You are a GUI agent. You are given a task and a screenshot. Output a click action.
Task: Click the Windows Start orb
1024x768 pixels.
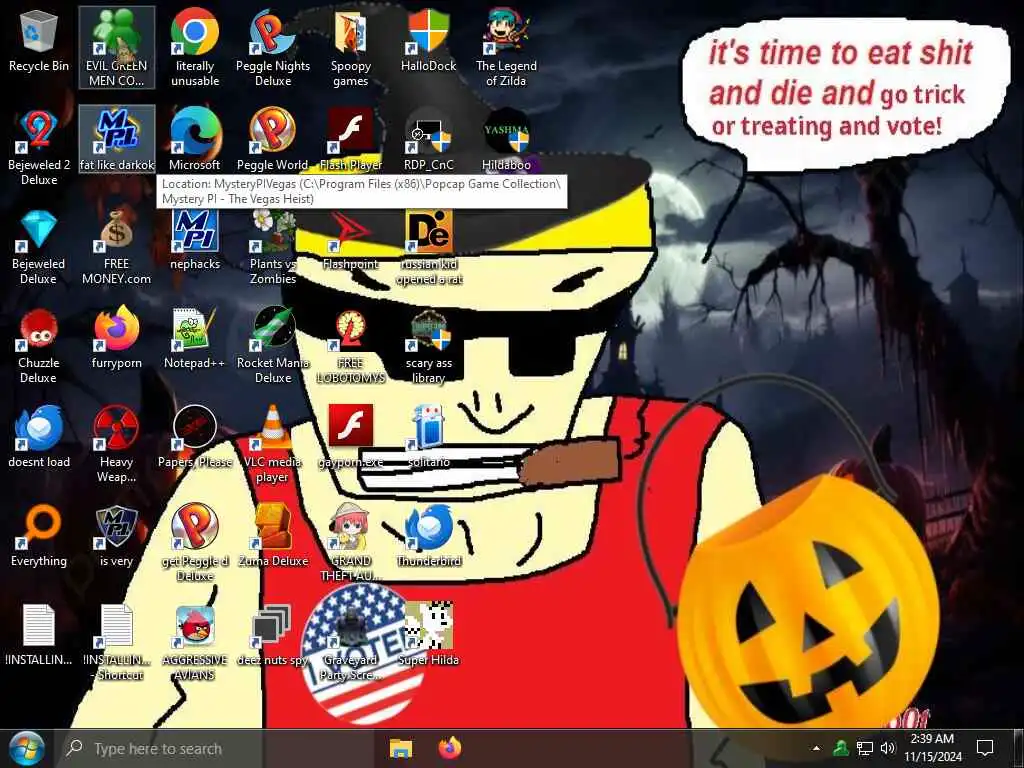click(26, 749)
